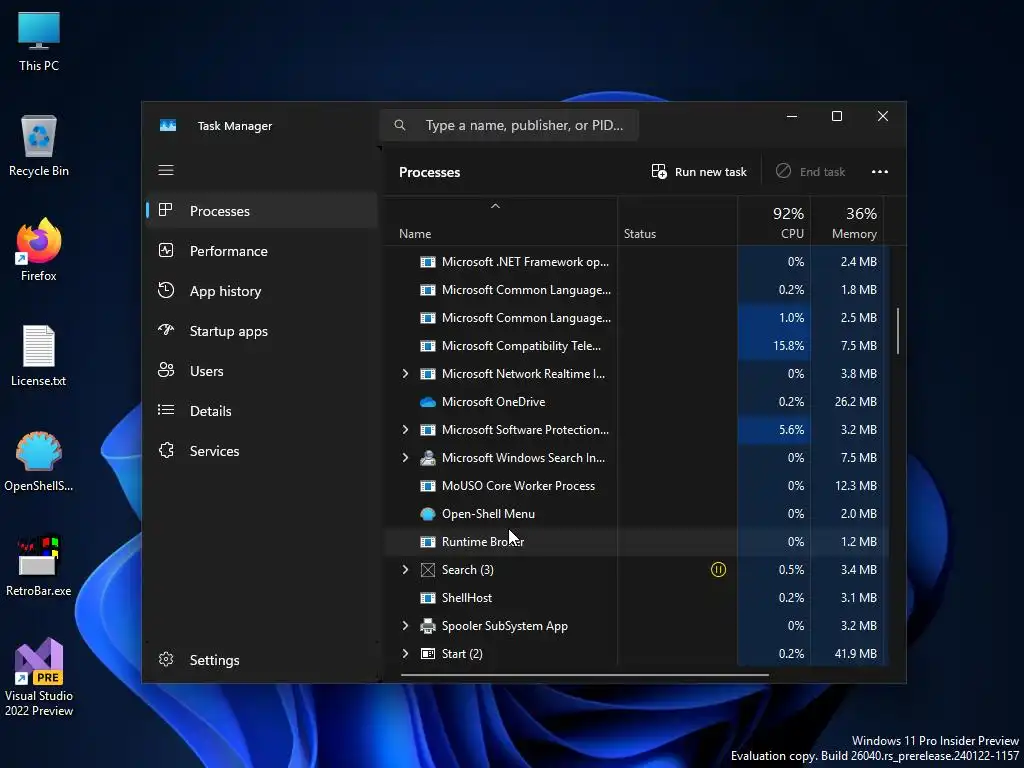
Task: Select Microsoft .NET Framework op... process row
Action: tap(635, 262)
